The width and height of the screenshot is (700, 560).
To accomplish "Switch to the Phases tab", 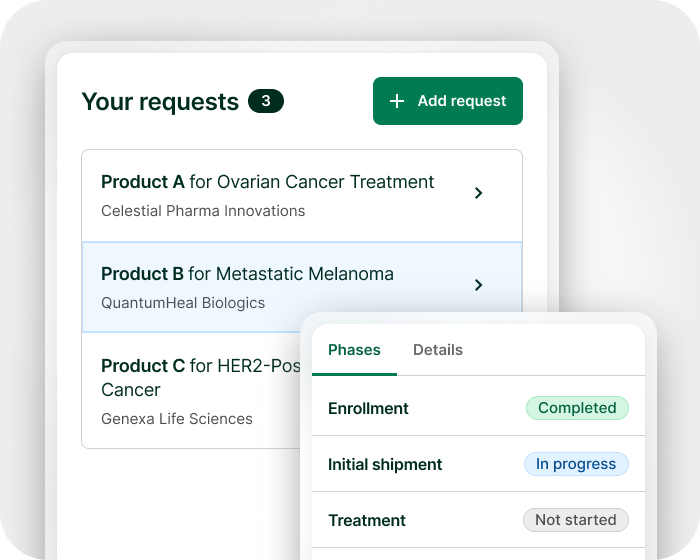I will click(x=354, y=350).
